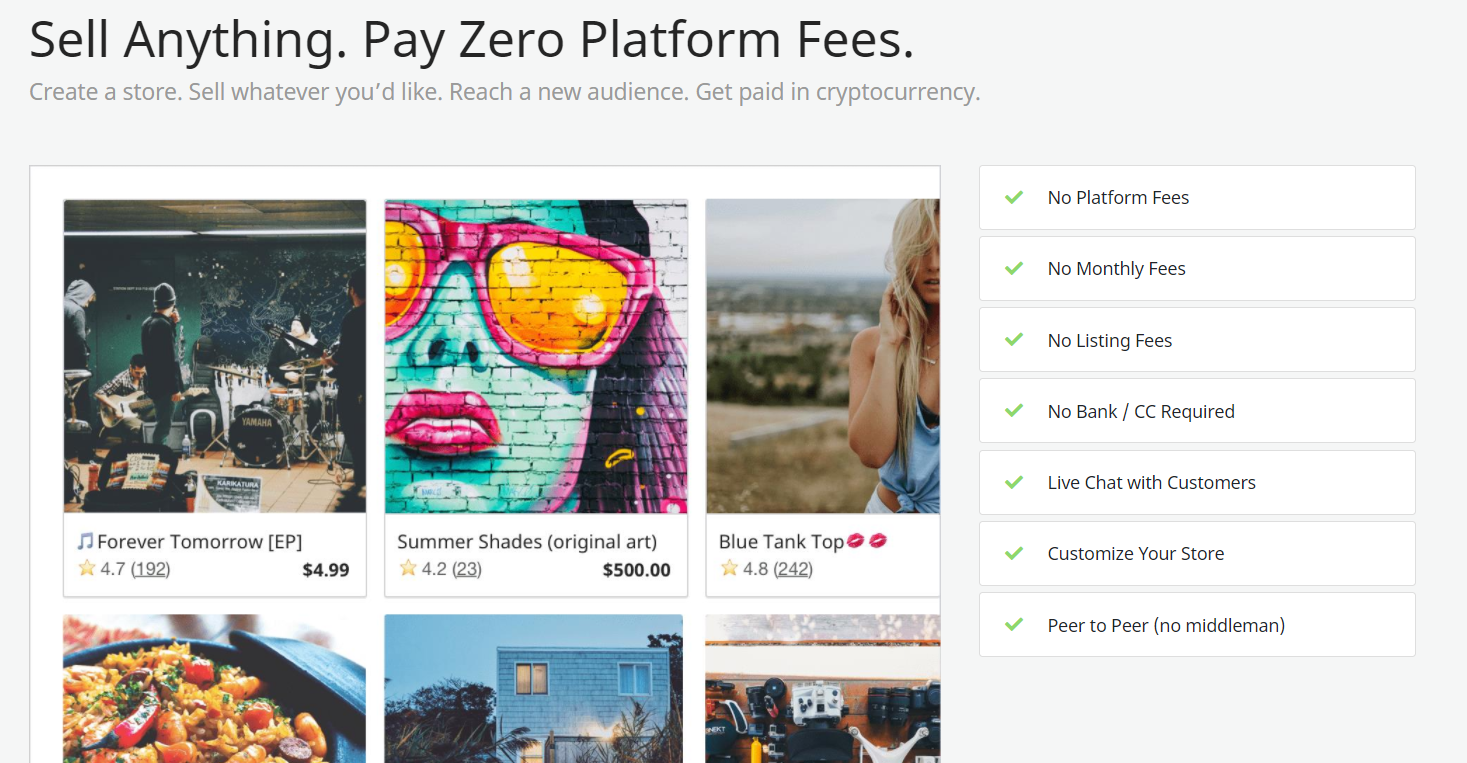
Task: Open the blue house listing thumbnail
Action: click(534, 689)
